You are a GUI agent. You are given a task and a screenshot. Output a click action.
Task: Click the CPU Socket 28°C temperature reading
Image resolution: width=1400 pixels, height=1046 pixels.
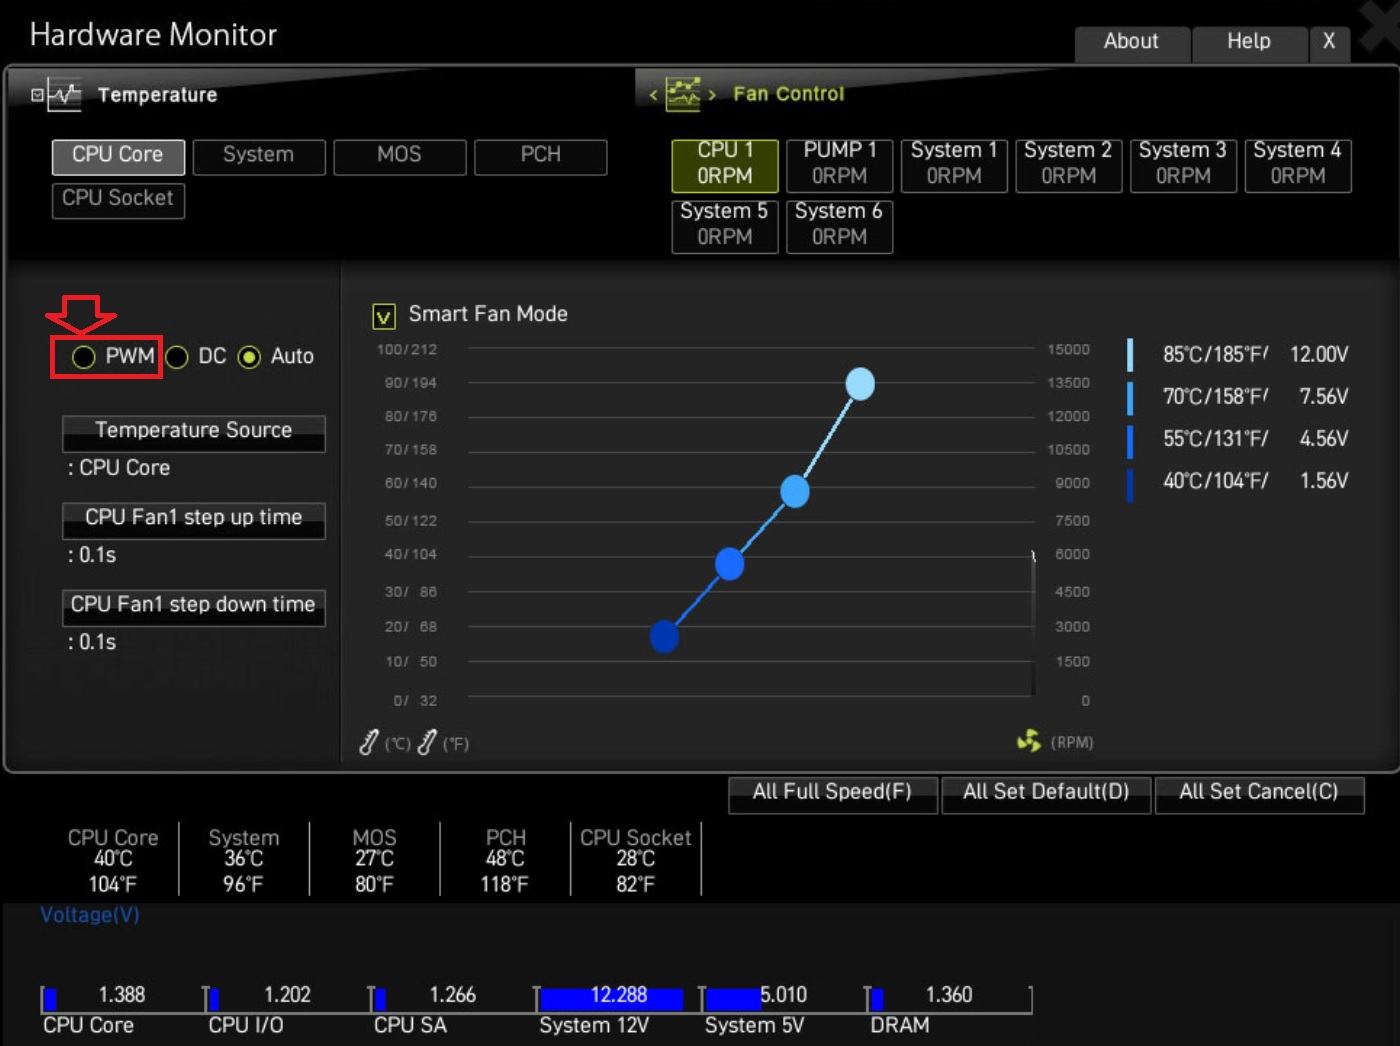point(636,861)
